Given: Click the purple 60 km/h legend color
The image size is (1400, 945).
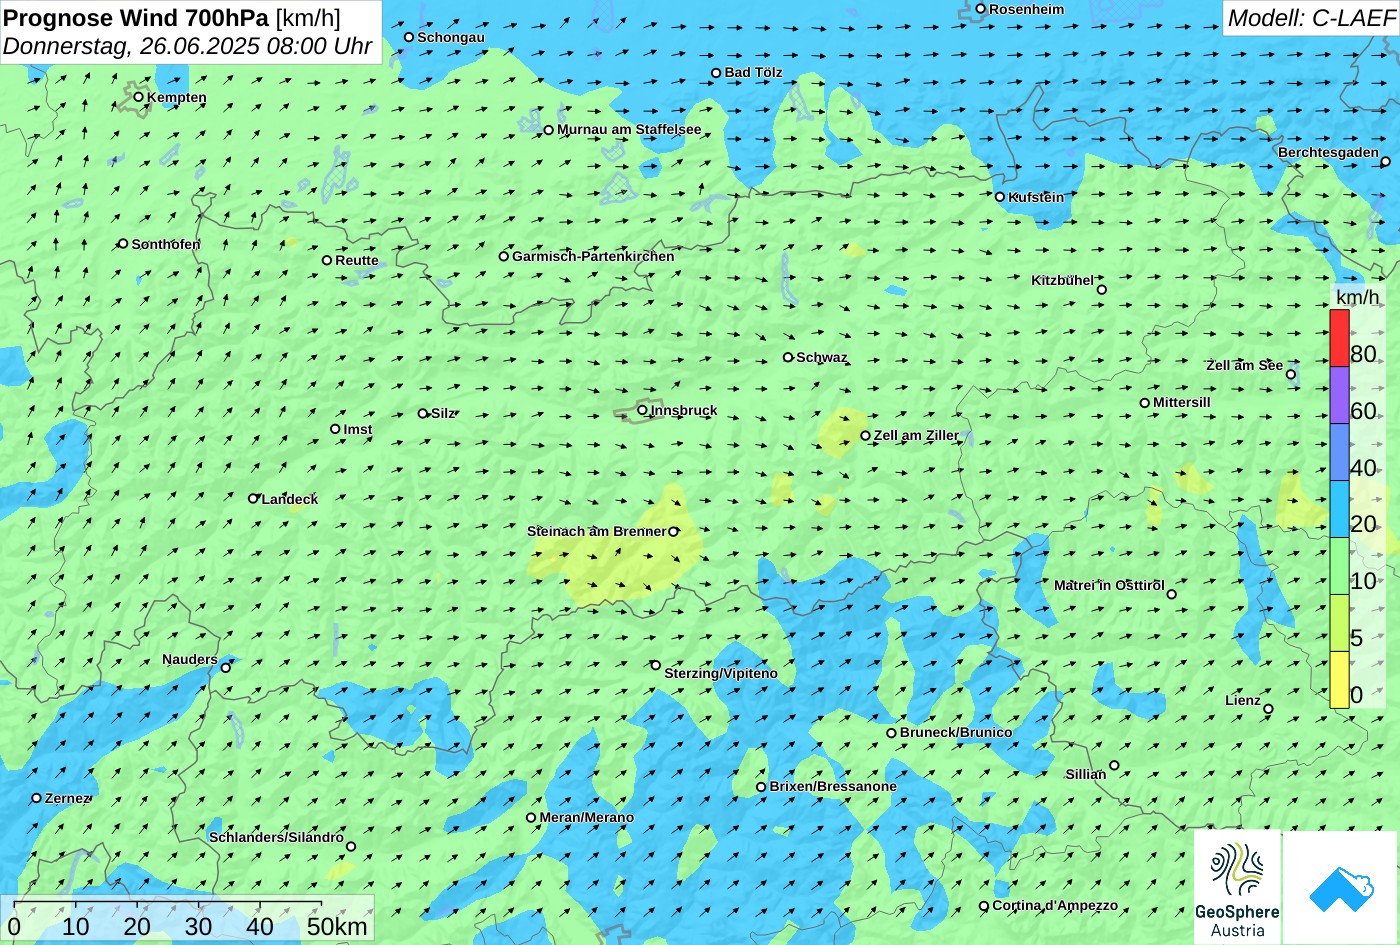Looking at the screenshot, I should click(x=1339, y=395).
